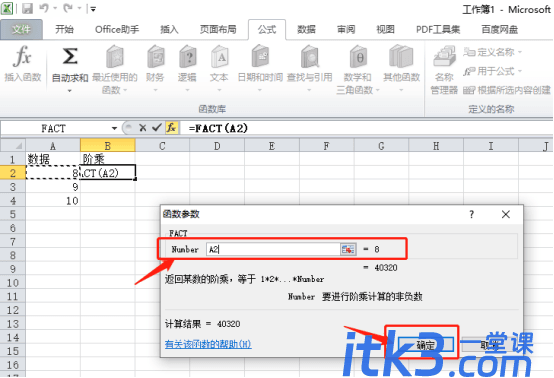Screen dimensions: 554x378
Task: Select column D header
Action: [x=217, y=146]
